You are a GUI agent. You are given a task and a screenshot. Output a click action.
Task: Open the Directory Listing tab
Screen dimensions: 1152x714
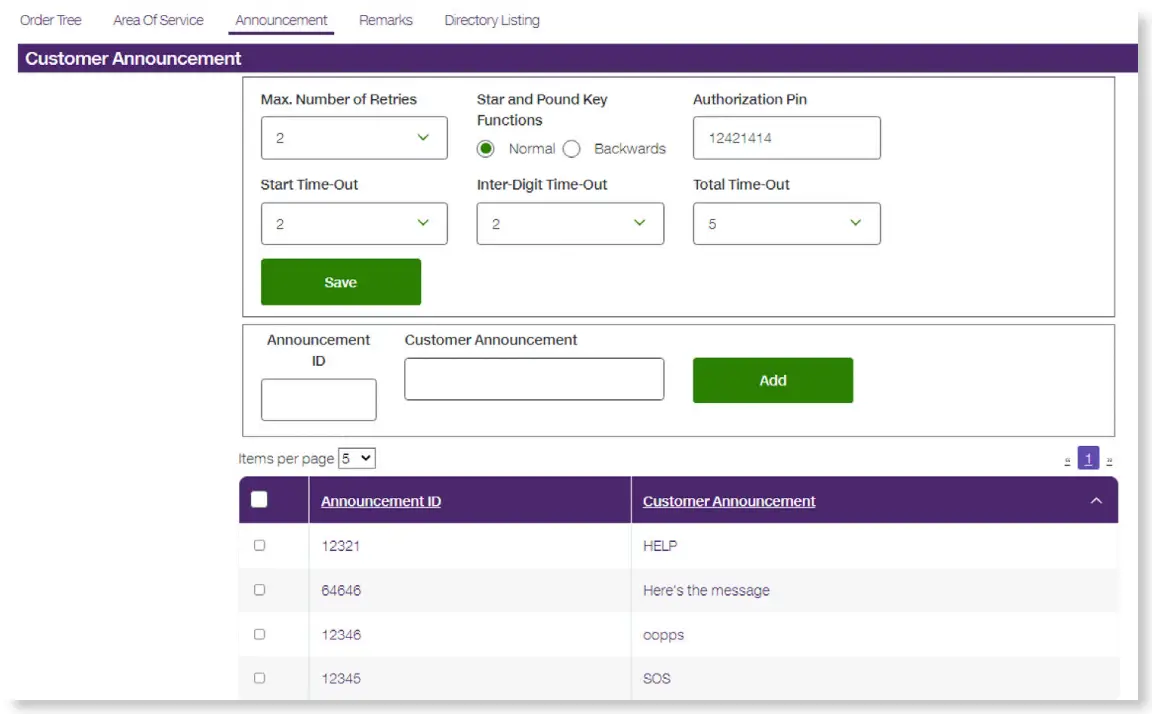[x=492, y=20]
